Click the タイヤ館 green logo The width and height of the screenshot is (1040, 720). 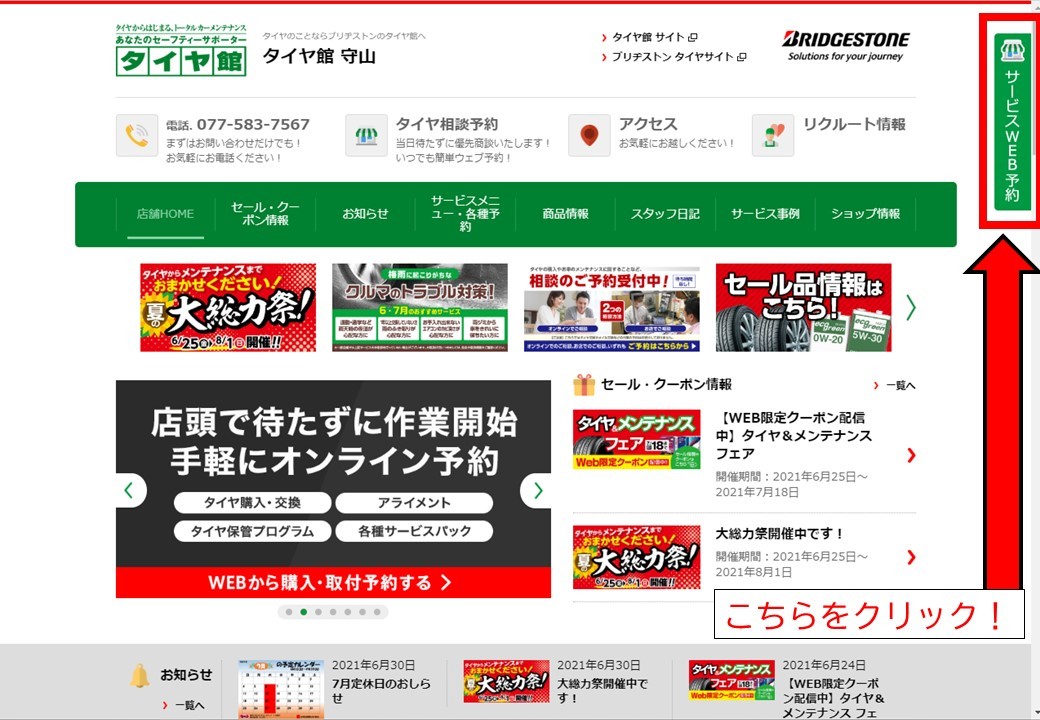[181, 50]
